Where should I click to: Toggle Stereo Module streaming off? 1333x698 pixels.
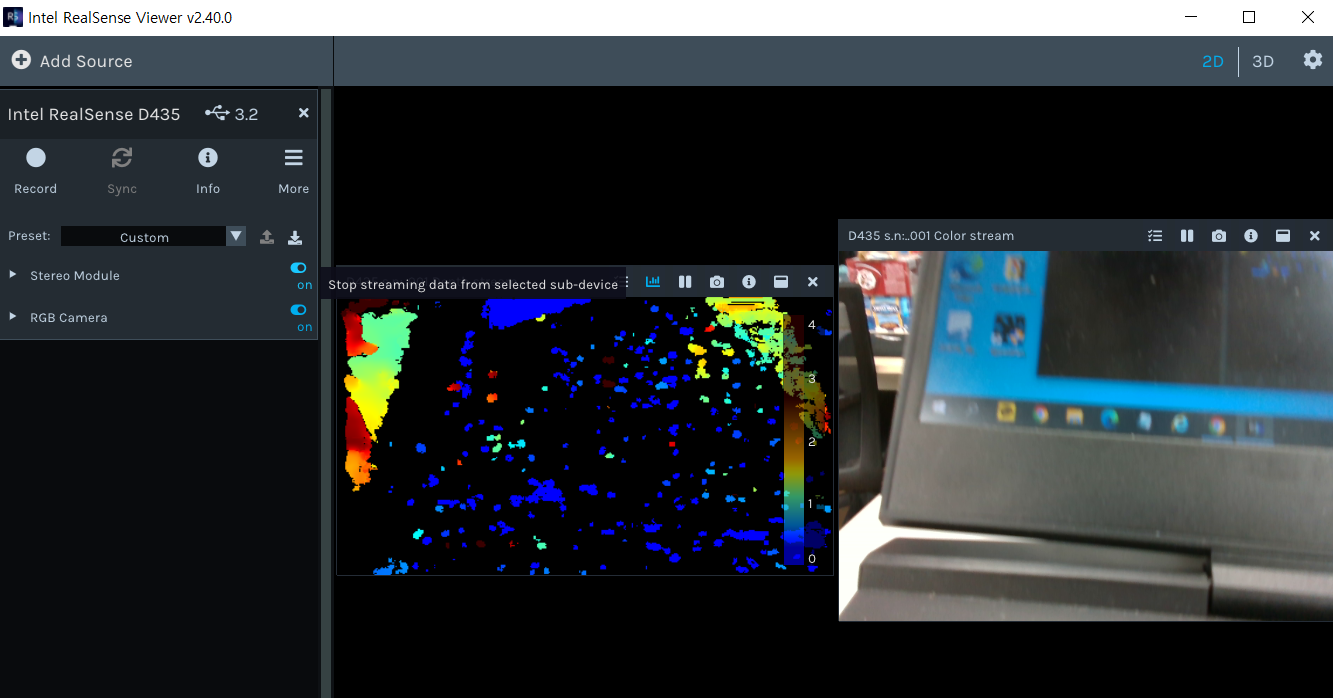coord(298,268)
